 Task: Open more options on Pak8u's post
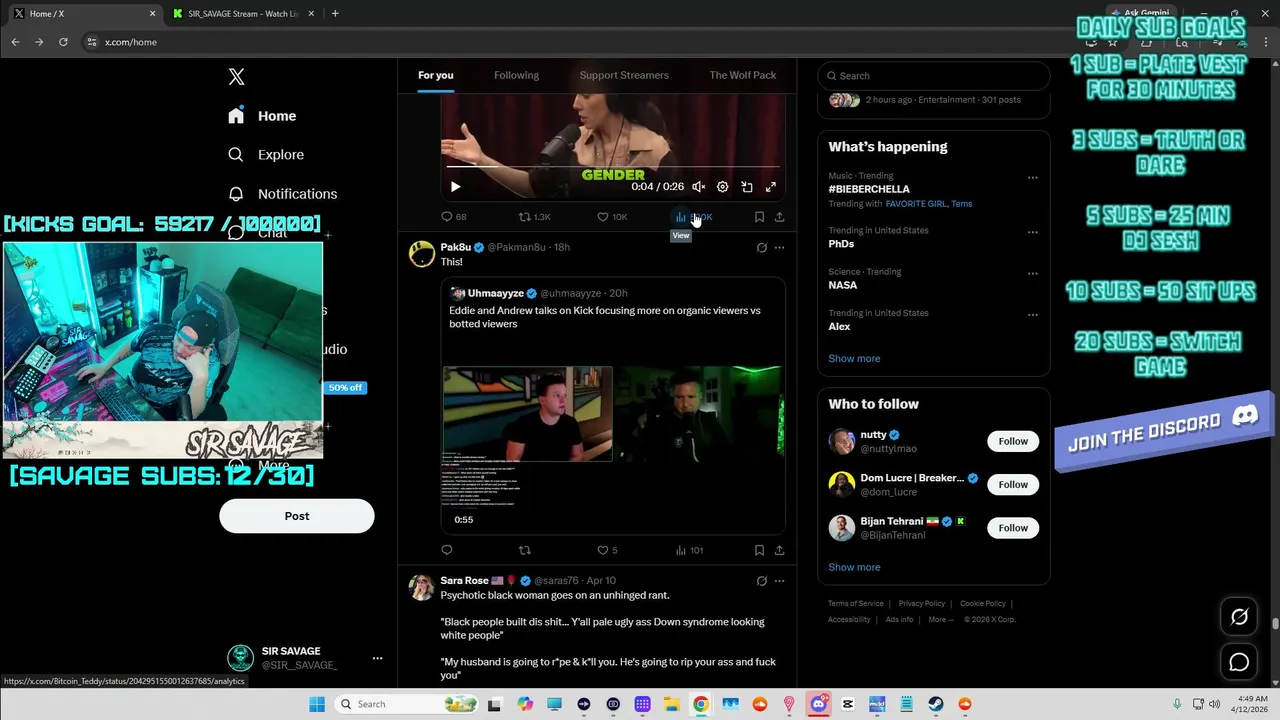(779, 247)
